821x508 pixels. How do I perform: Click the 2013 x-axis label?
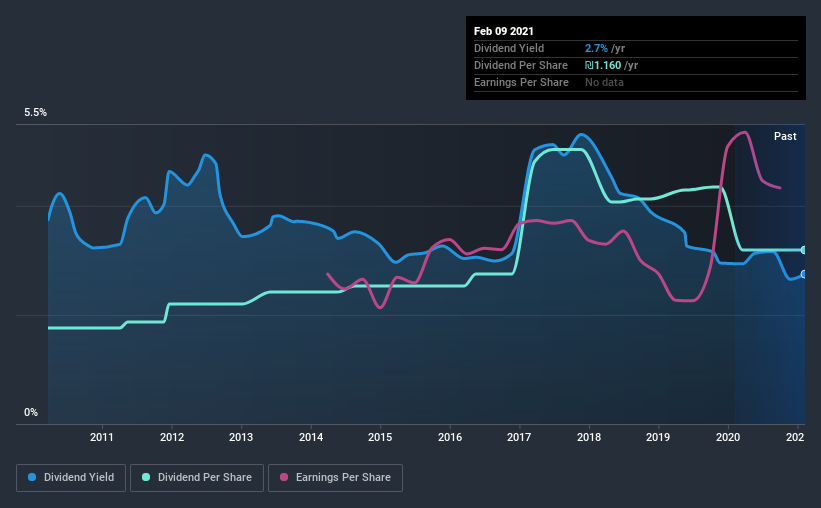(241, 437)
